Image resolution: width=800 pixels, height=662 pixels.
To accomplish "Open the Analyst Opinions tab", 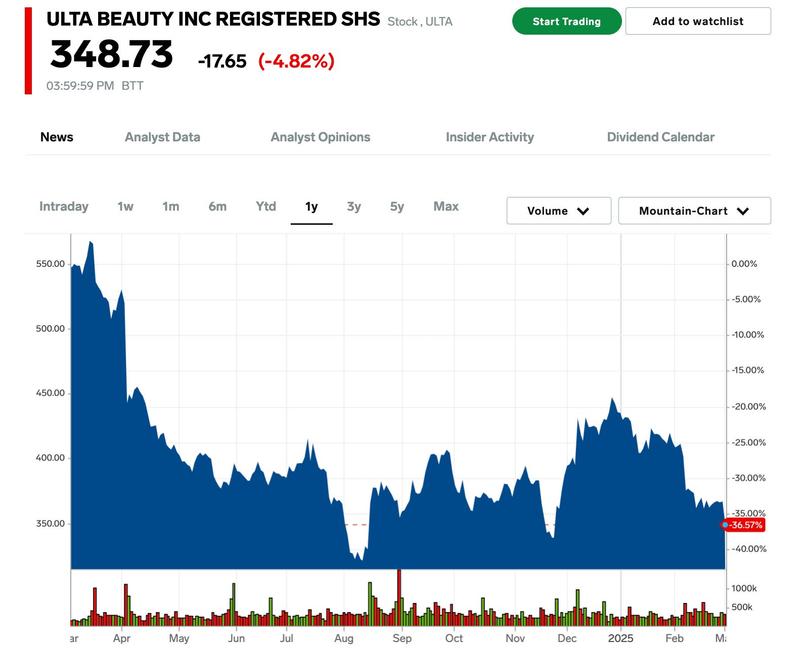I will click(320, 137).
